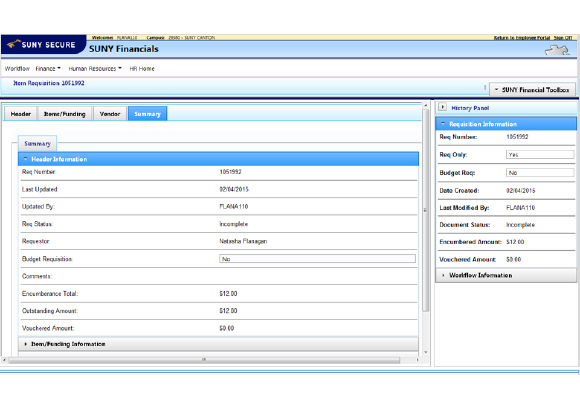This screenshot has height=410, width=580.
Task: Click Requestor name Natasha Flanagan
Action: coord(243,241)
